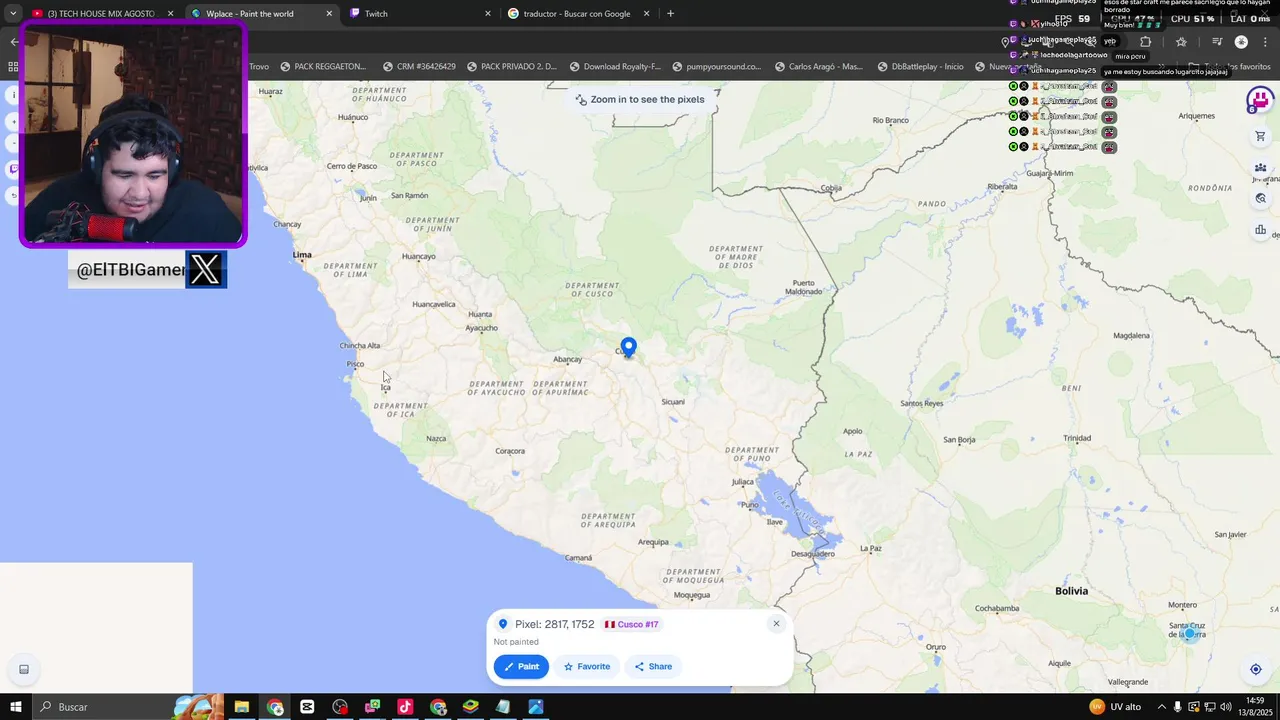Screen dimensions: 1280x720
Task: Open OBS Studio from the taskbar
Action: click(340, 707)
